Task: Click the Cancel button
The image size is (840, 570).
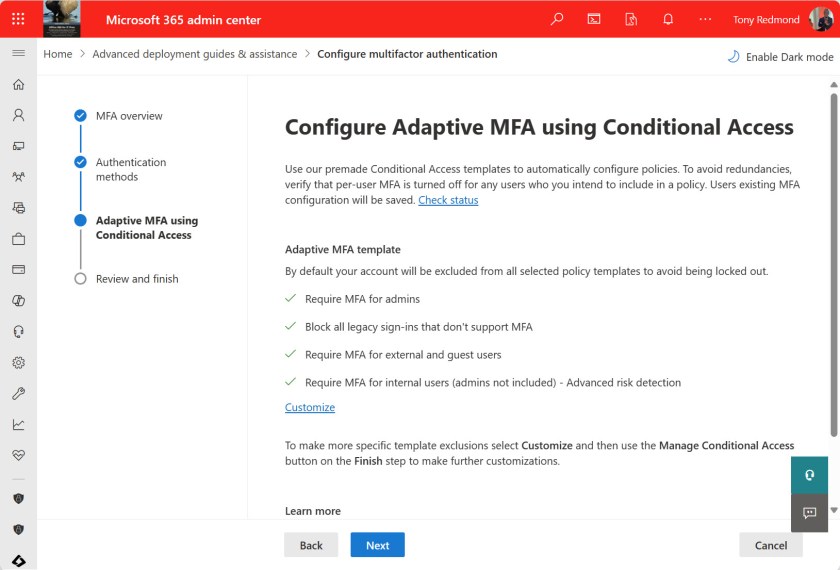Action: pyautogui.click(x=770, y=545)
